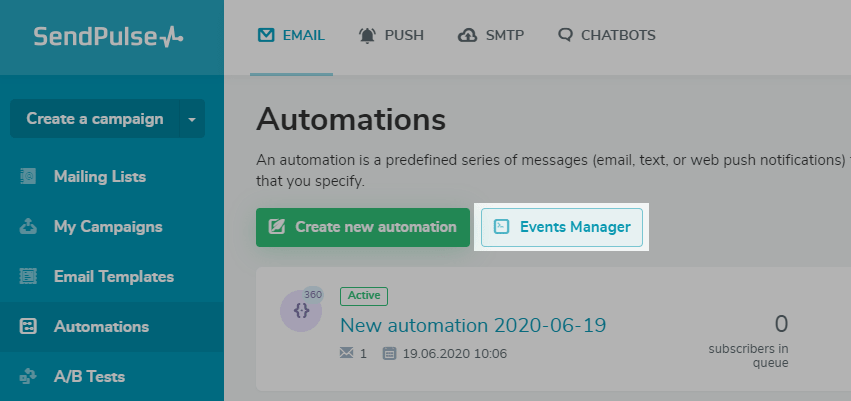Open the EMAIL tab
851x401 pixels.
291,36
